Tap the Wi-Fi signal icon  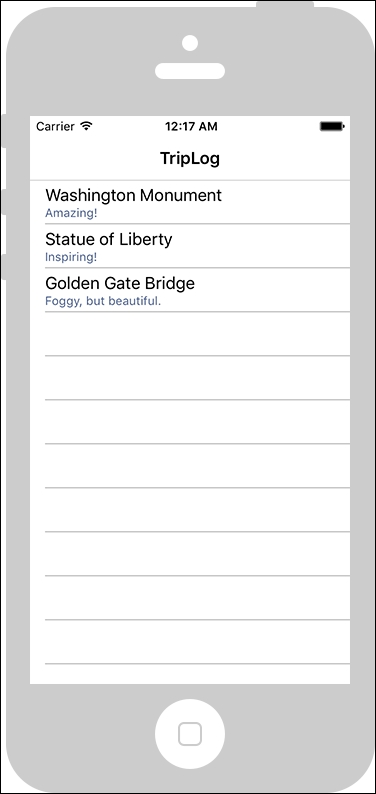coord(87,126)
